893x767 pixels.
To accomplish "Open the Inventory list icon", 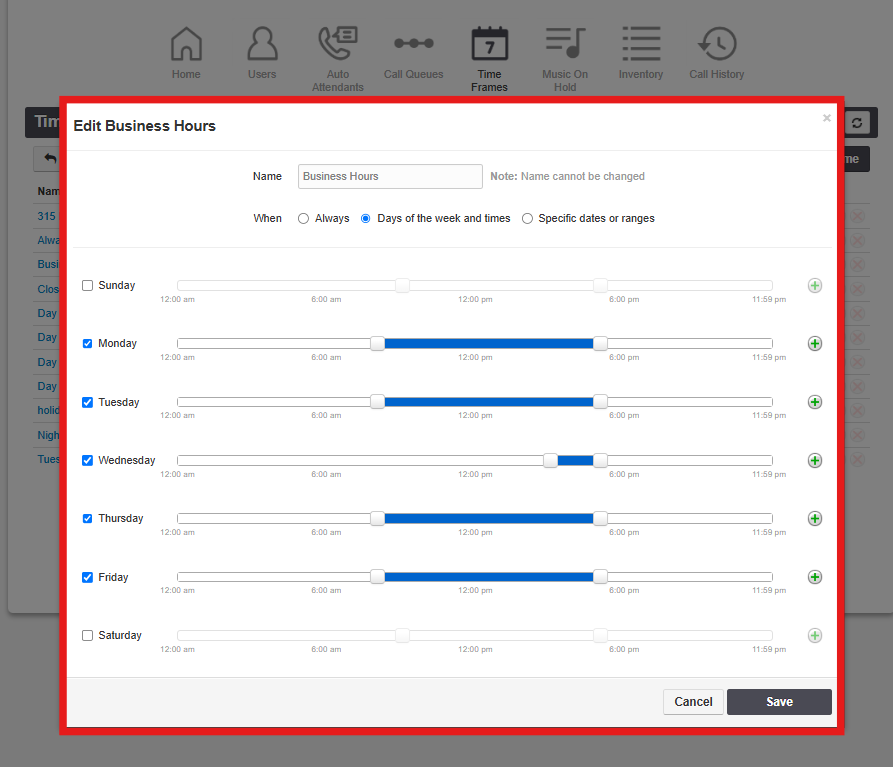I will [x=641, y=44].
